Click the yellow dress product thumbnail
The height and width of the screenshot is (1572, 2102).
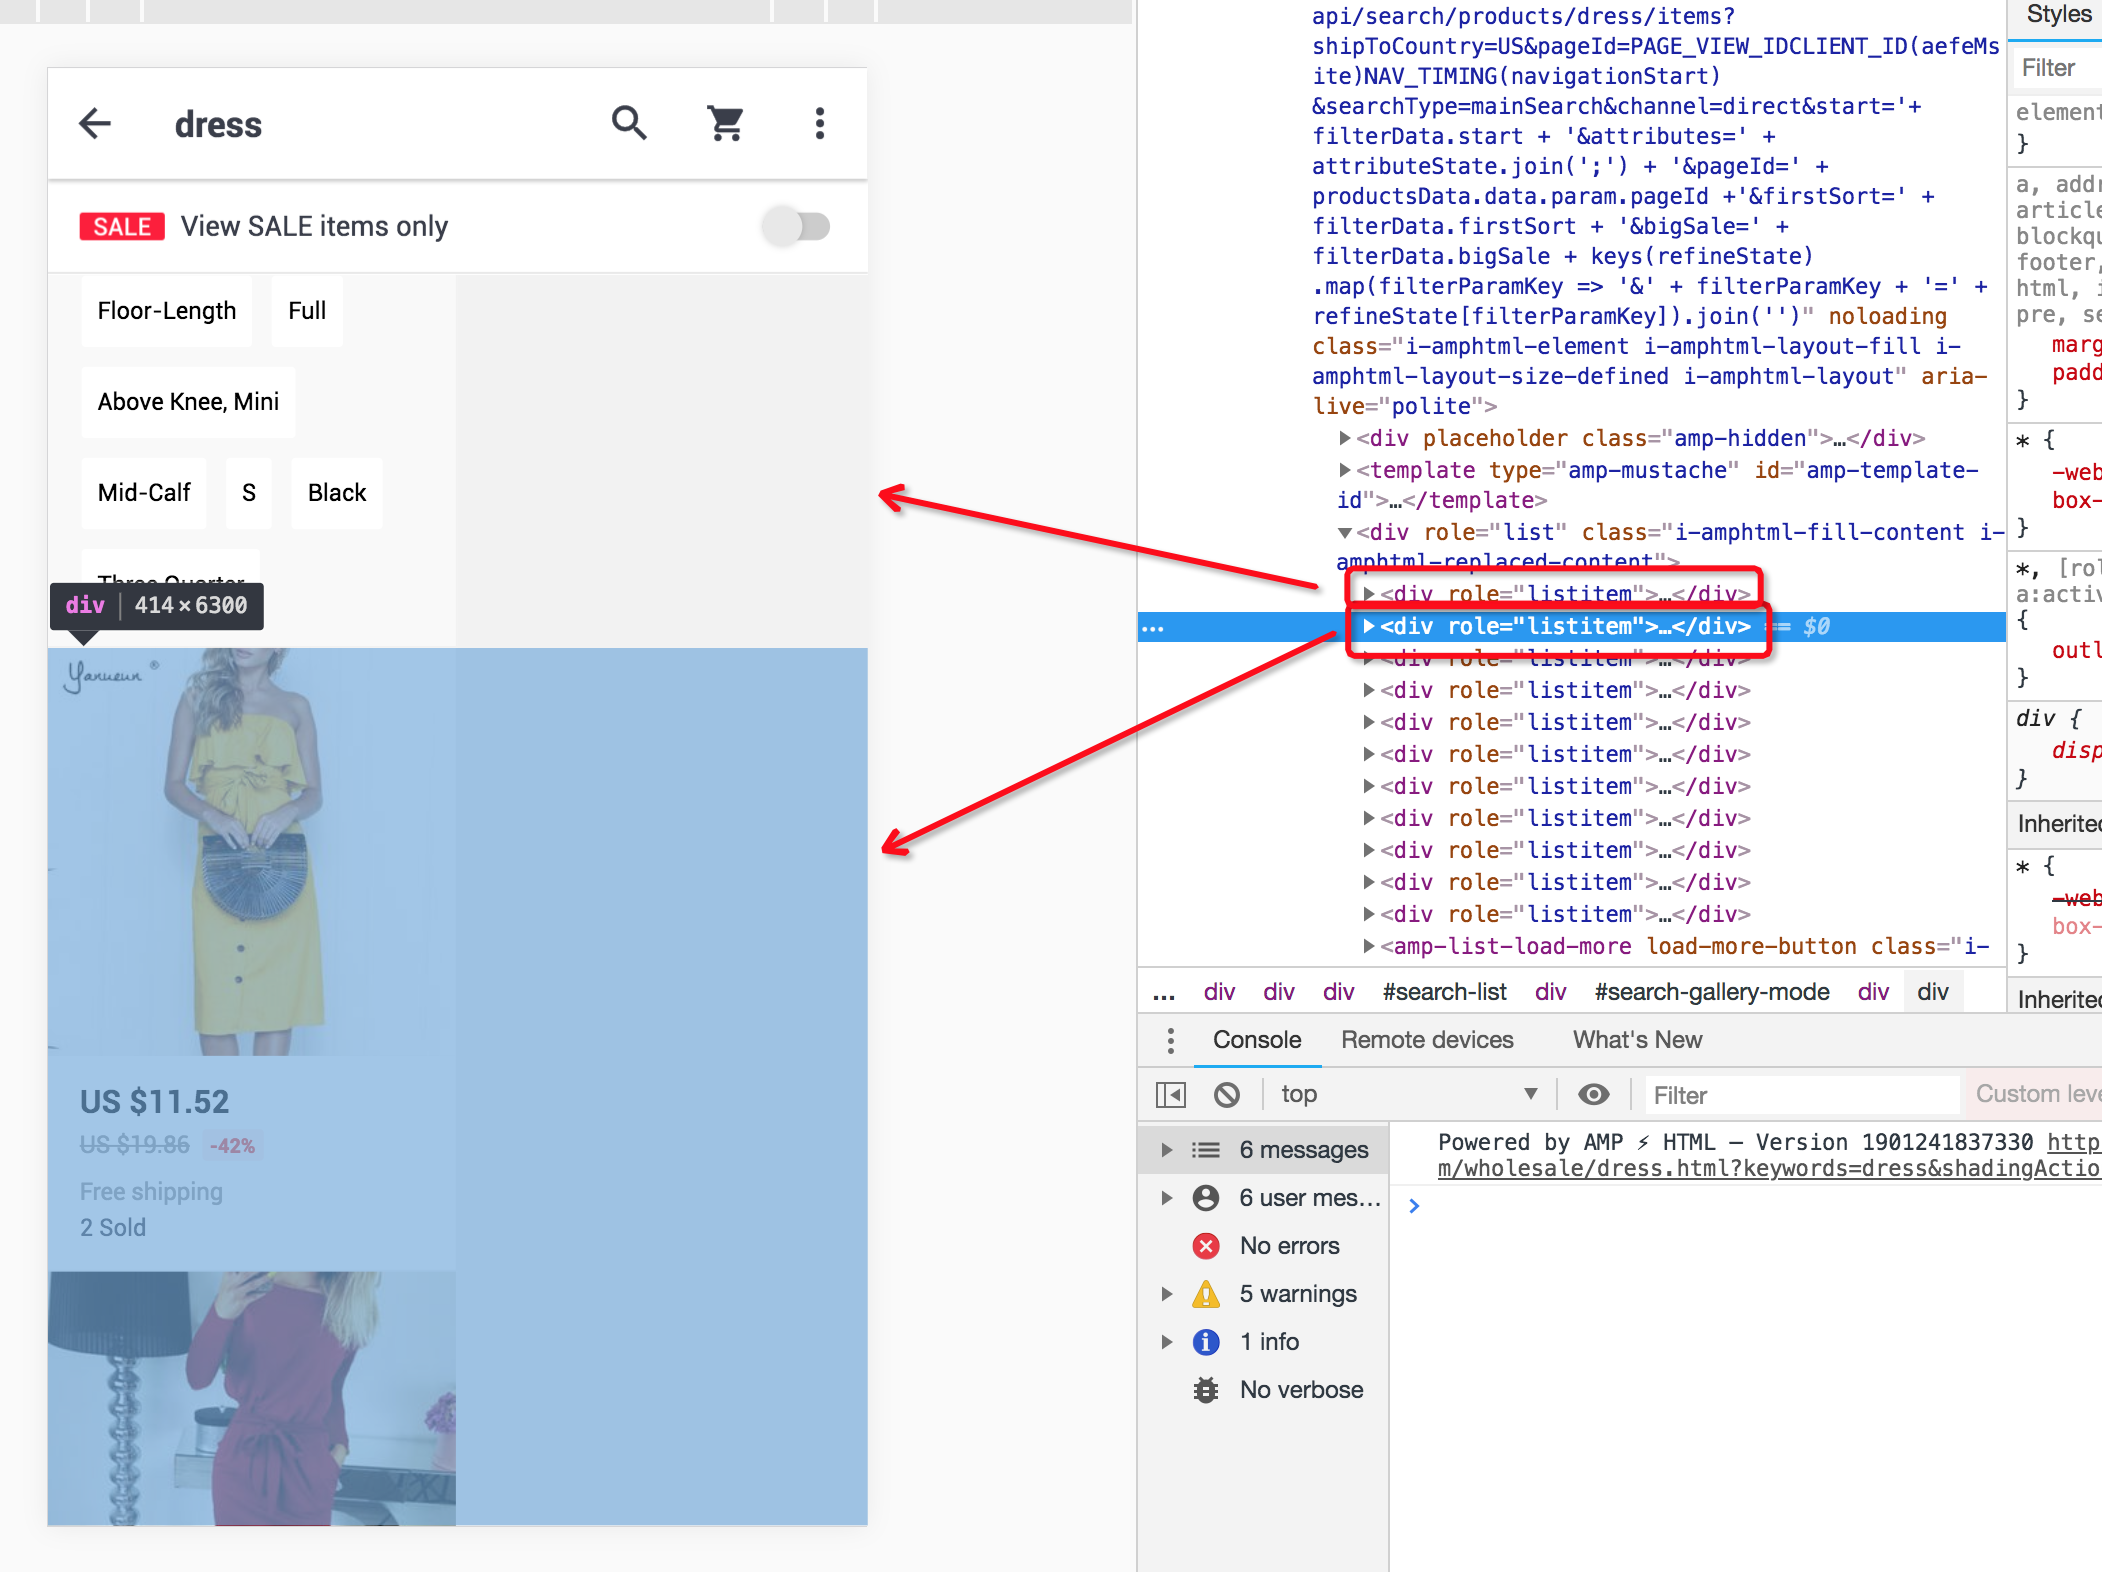point(252,850)
